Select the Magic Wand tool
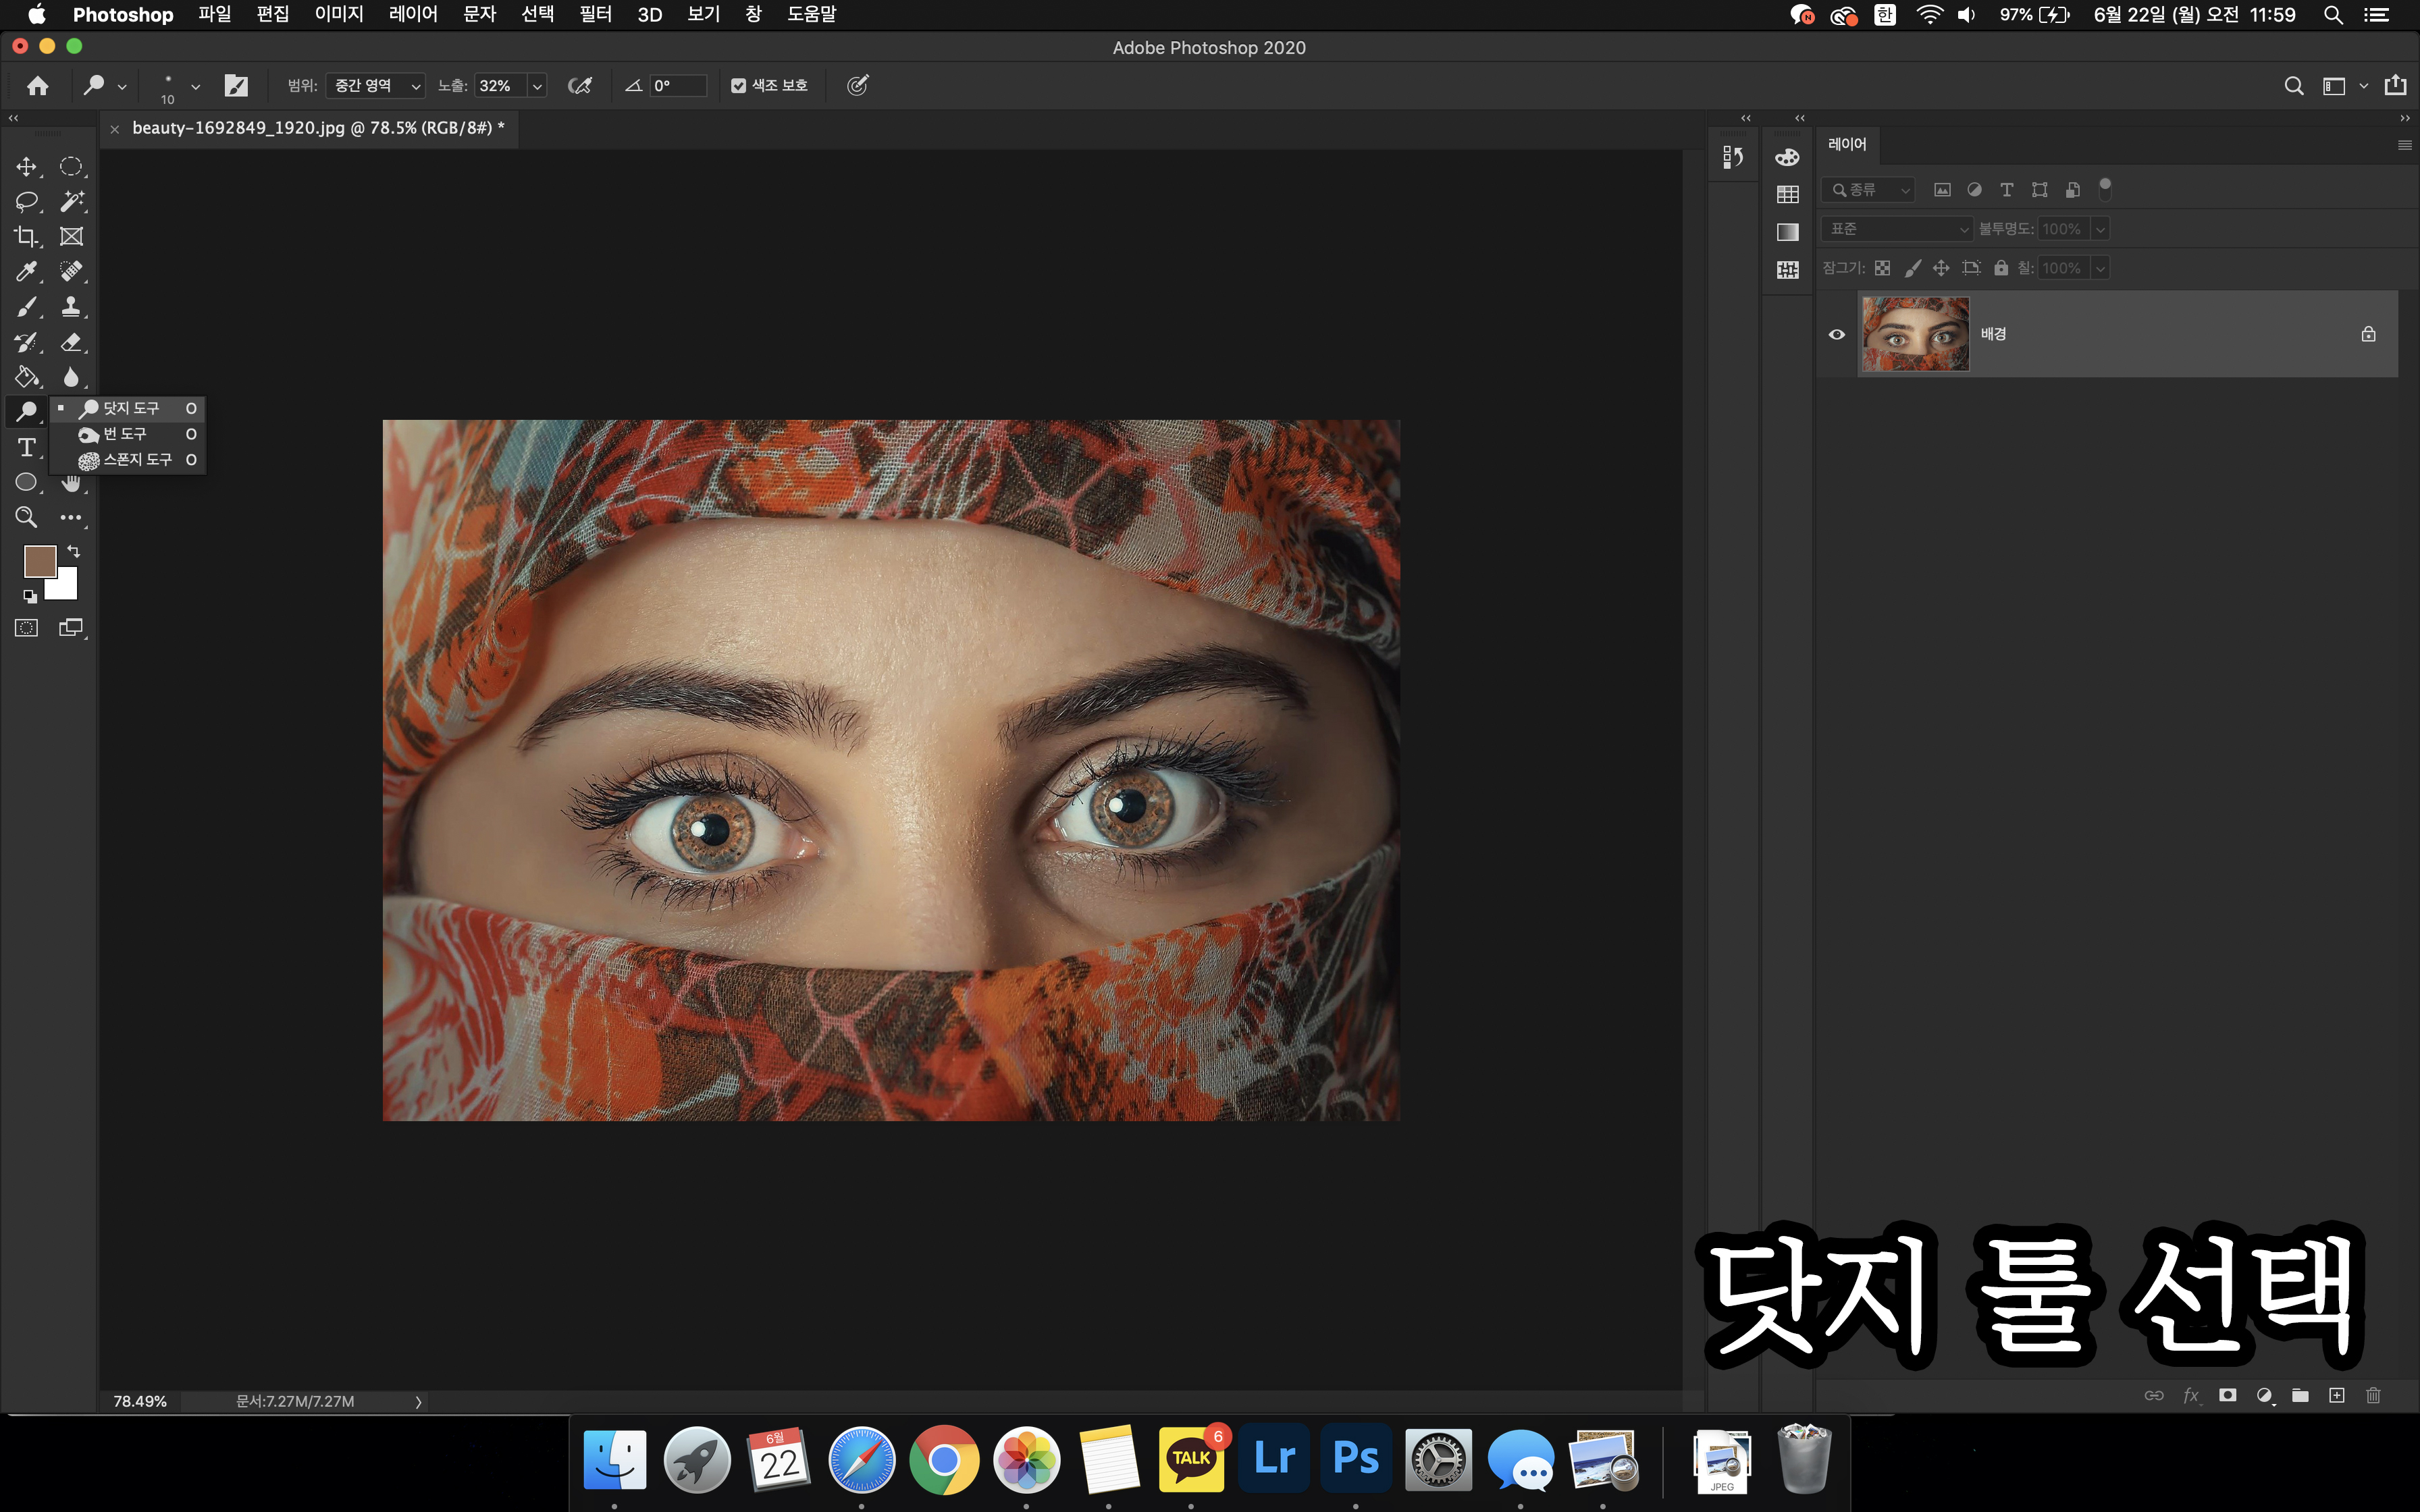The height and width of the screenshot is (1512, 2420). coord(71,201)
